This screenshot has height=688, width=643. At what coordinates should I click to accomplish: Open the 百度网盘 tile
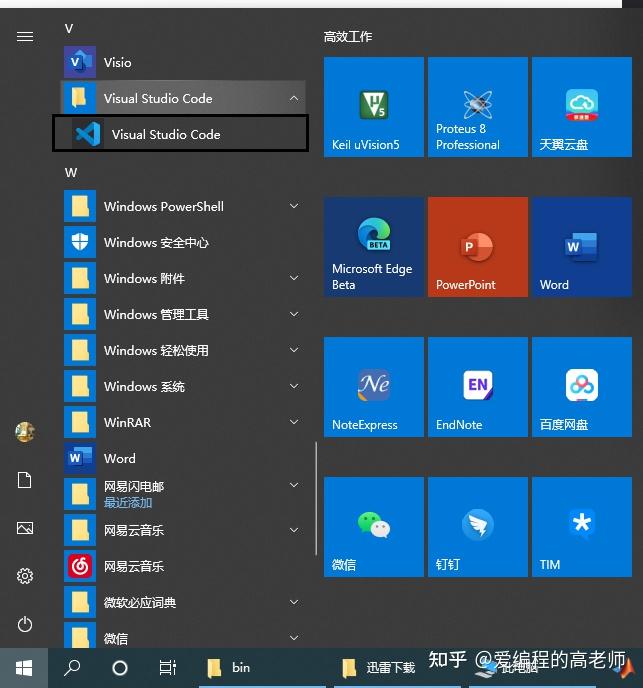(x=582, y=387)
